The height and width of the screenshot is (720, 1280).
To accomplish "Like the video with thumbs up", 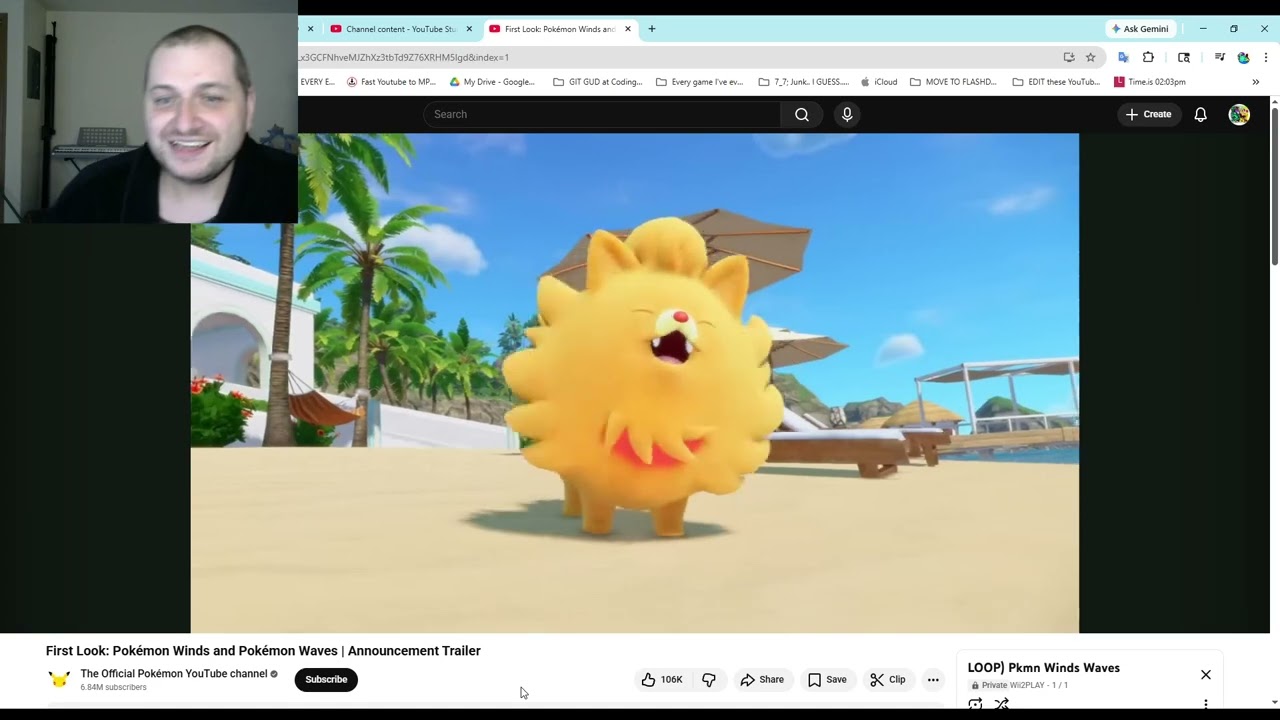I will pyautogui.click(x=661, y=680).
